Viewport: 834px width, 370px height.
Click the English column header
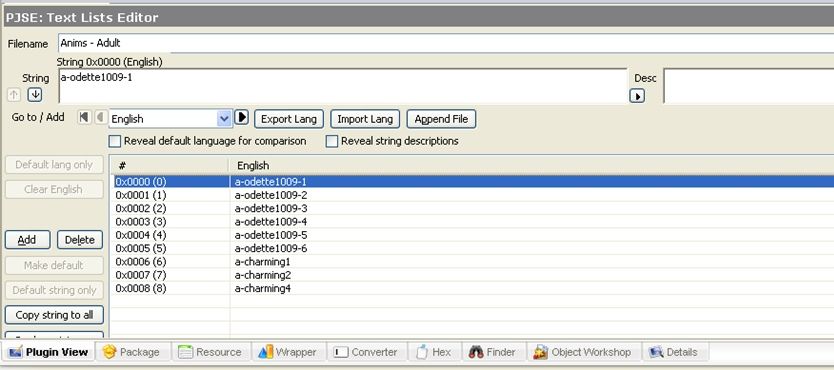point(531,165)
